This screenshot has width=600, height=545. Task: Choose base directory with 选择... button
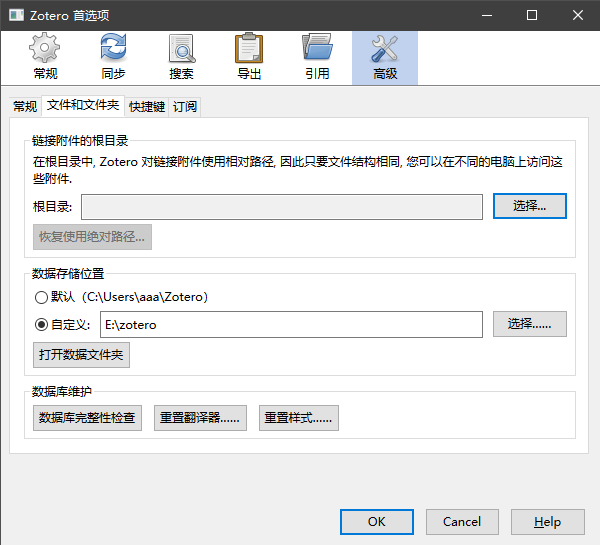(530, 206)
